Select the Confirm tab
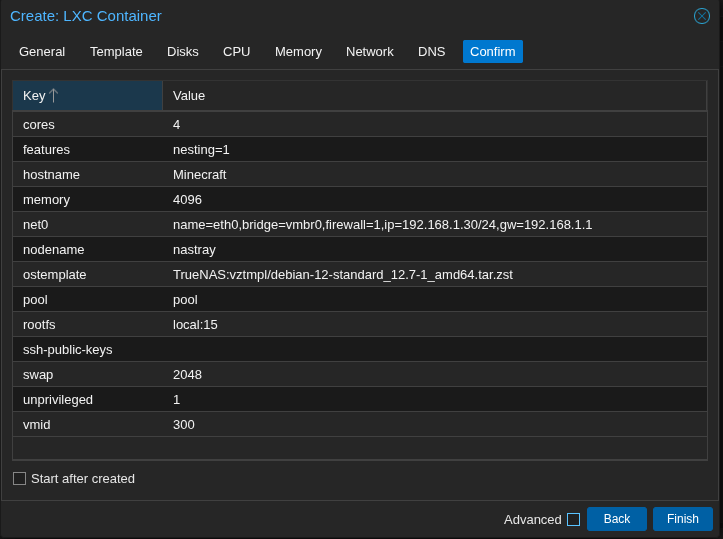Image resolution: width=723 pixels, height=539 pixels. [492, 52]
